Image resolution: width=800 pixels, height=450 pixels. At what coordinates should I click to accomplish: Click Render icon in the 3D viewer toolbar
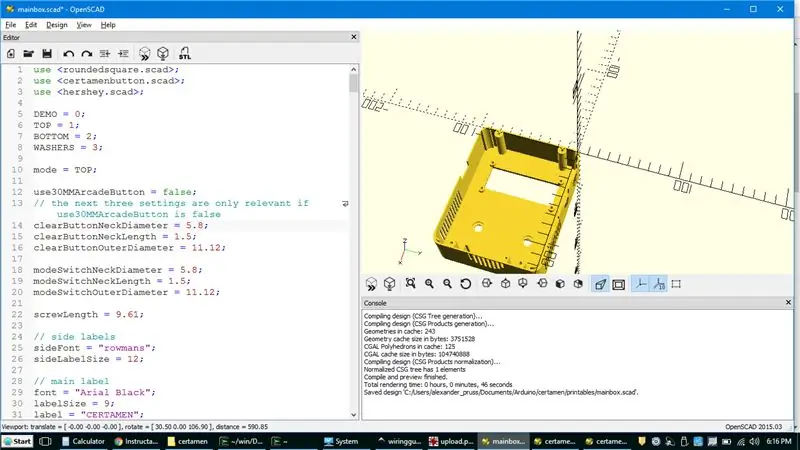[389, 284]
